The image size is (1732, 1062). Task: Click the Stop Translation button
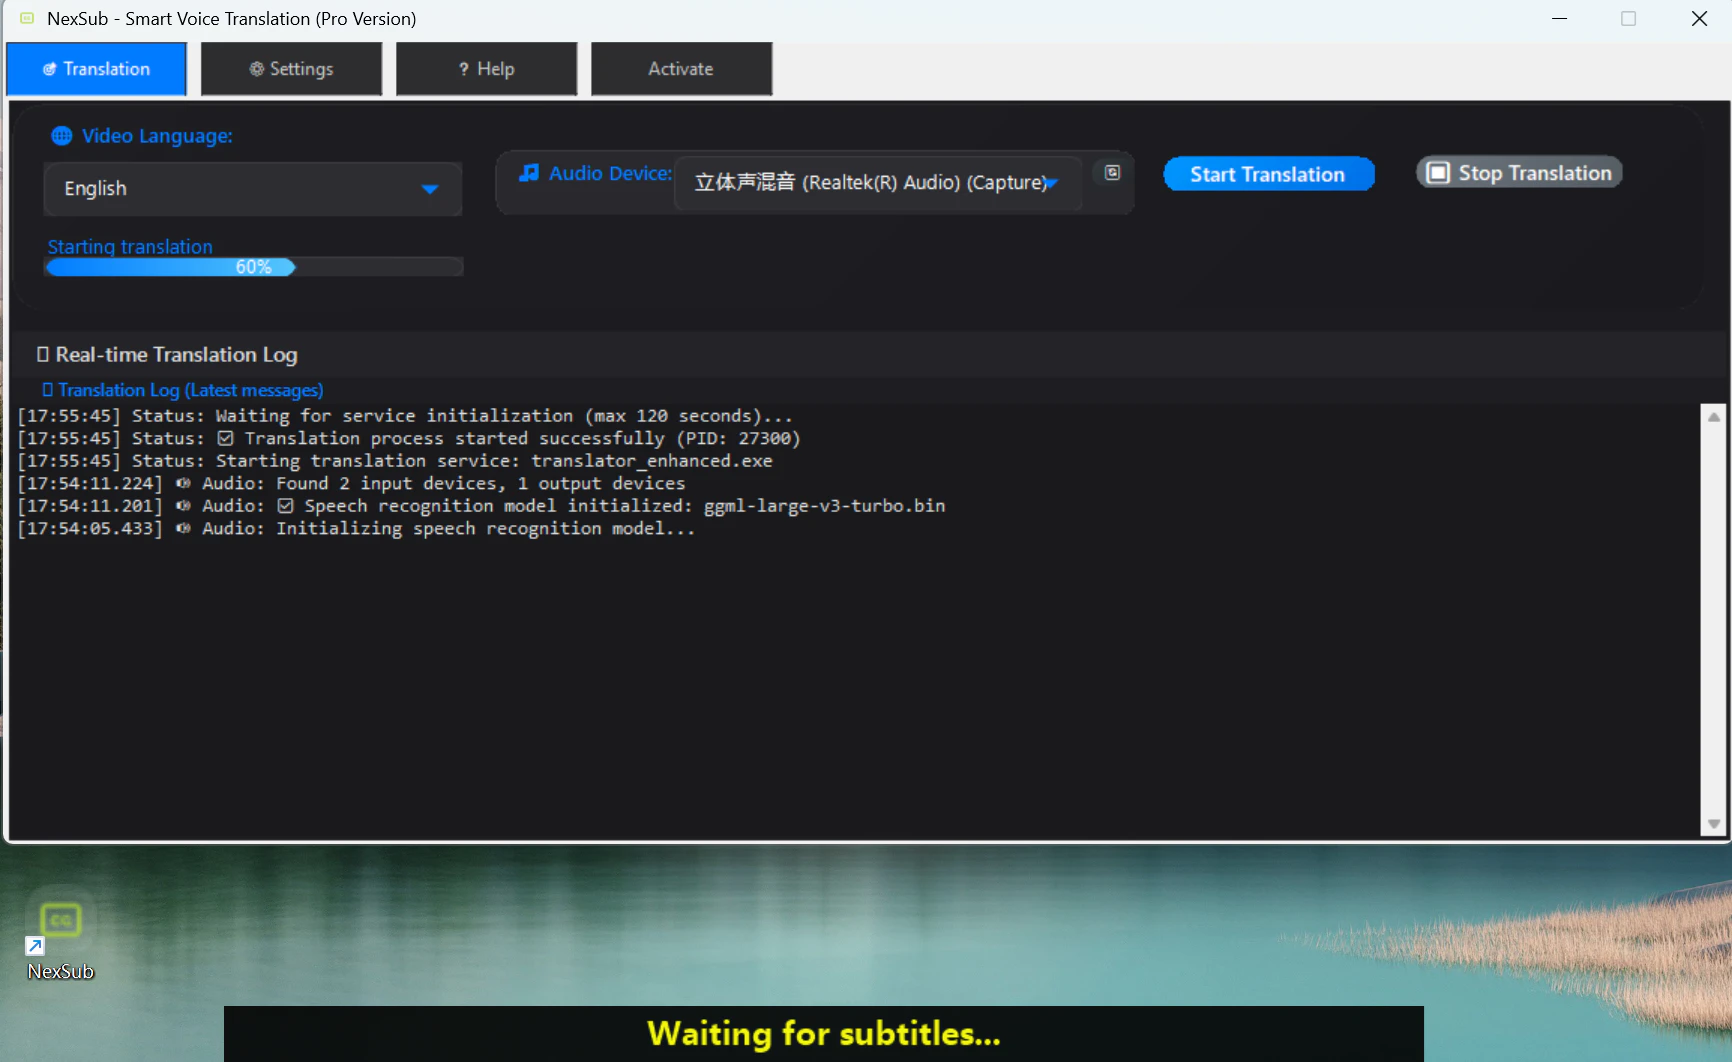1519,173
